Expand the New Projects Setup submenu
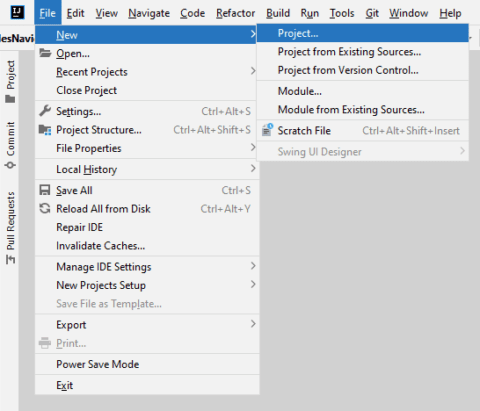480x411 pixels. pyautogui.click(x=147, y=285)
